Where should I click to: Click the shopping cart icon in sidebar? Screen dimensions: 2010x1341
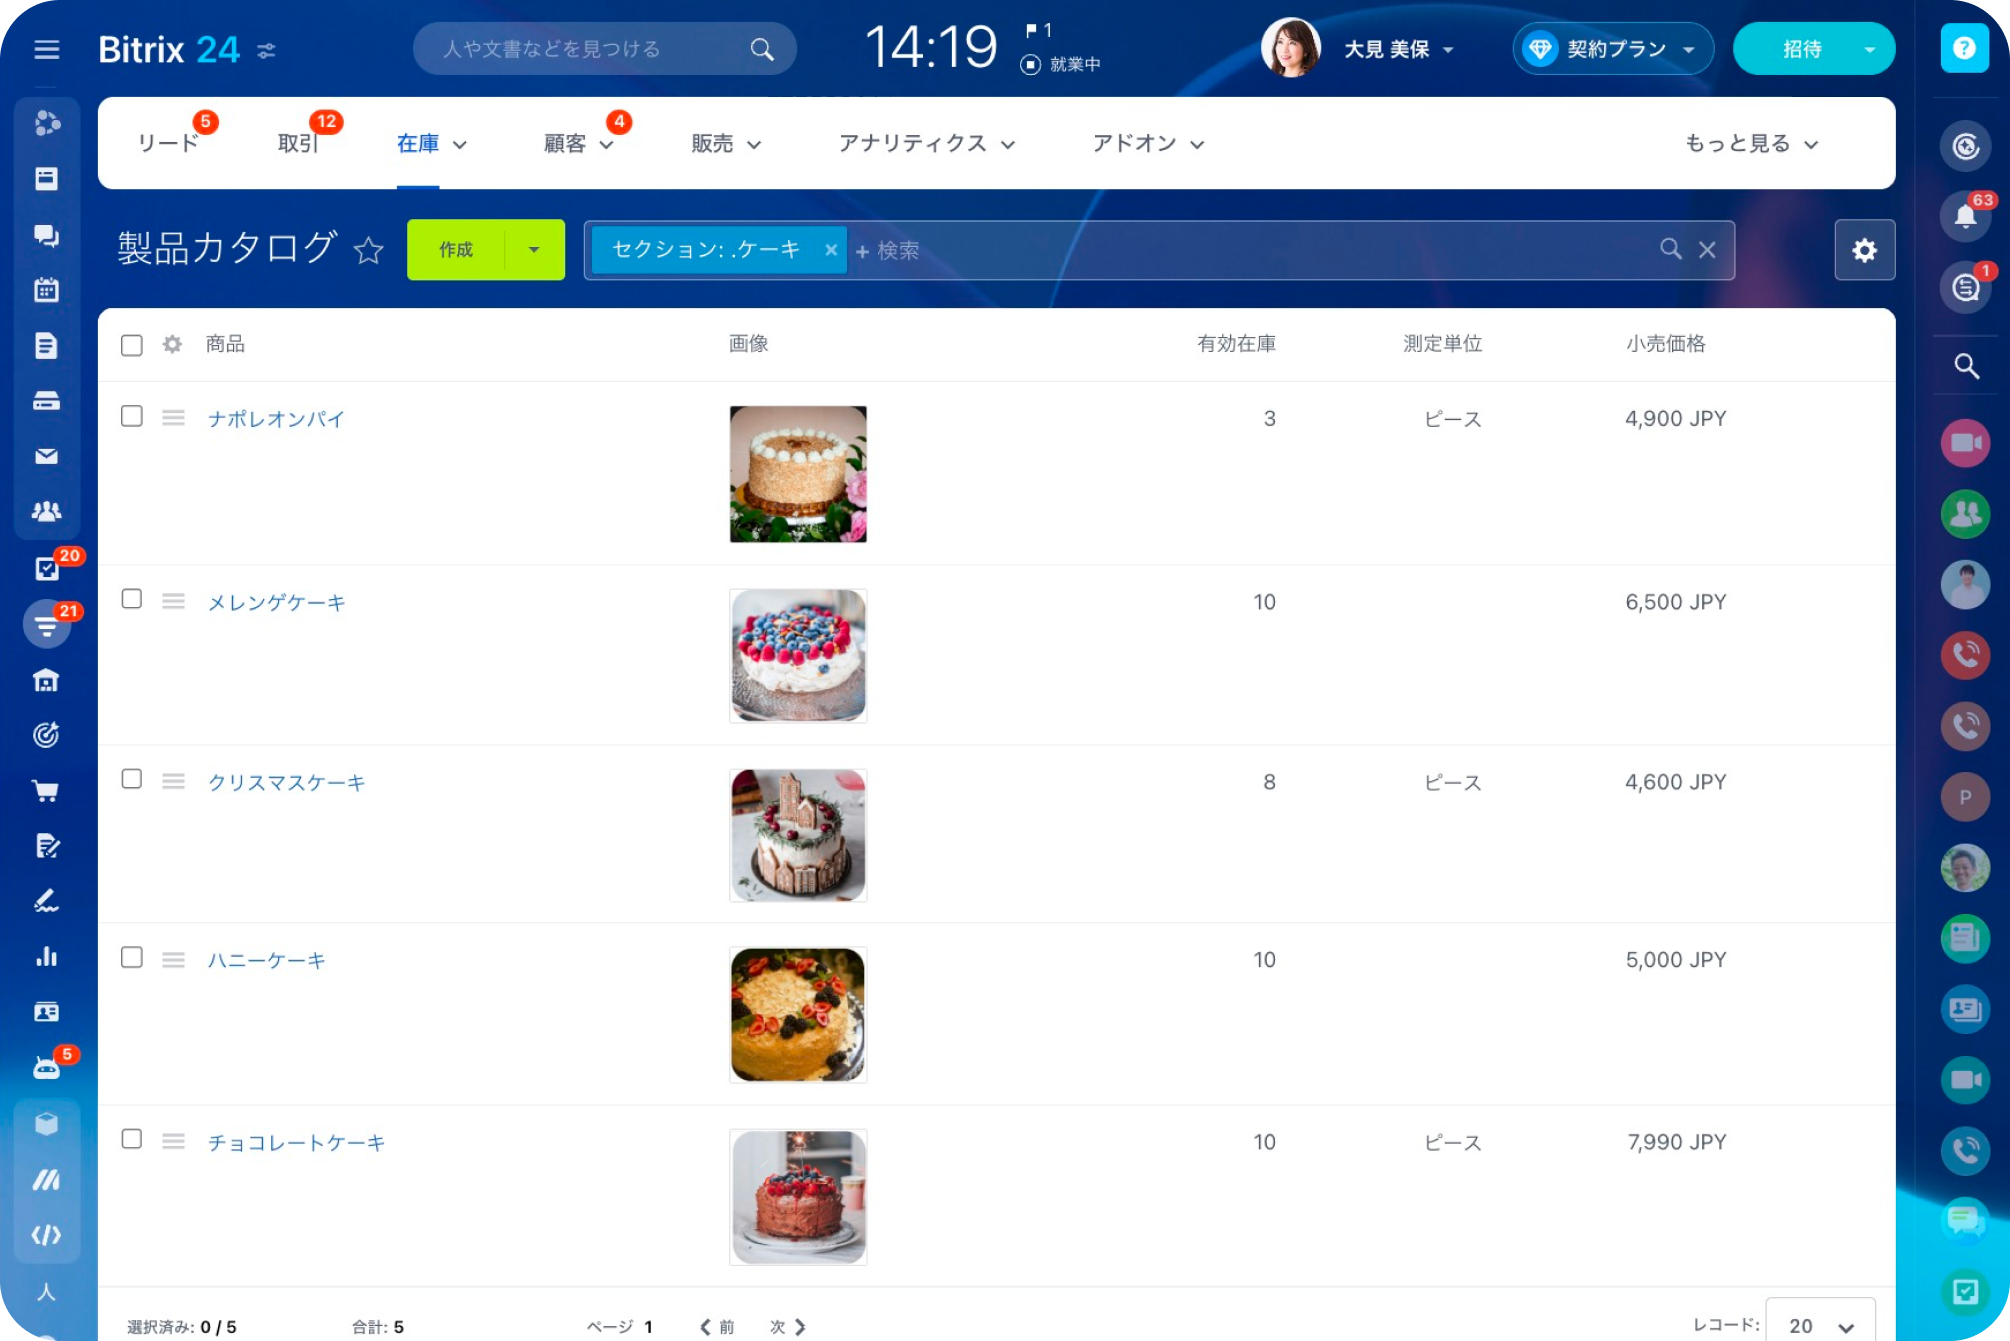pos(46,791)
